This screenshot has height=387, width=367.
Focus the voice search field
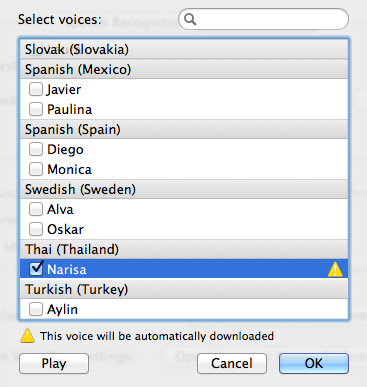pyautogui.click(x=264, y=19)
